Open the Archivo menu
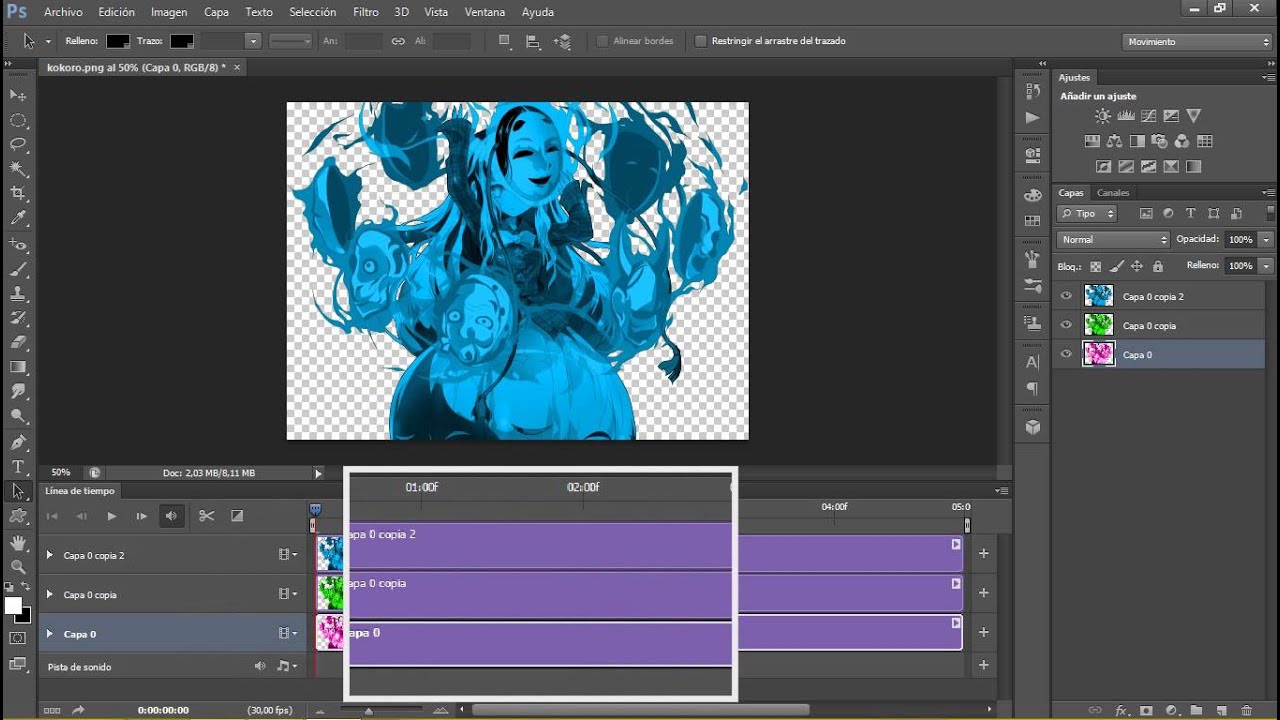Image resolution: width=1280 pixels, height=720 pixels. (63, 12)
